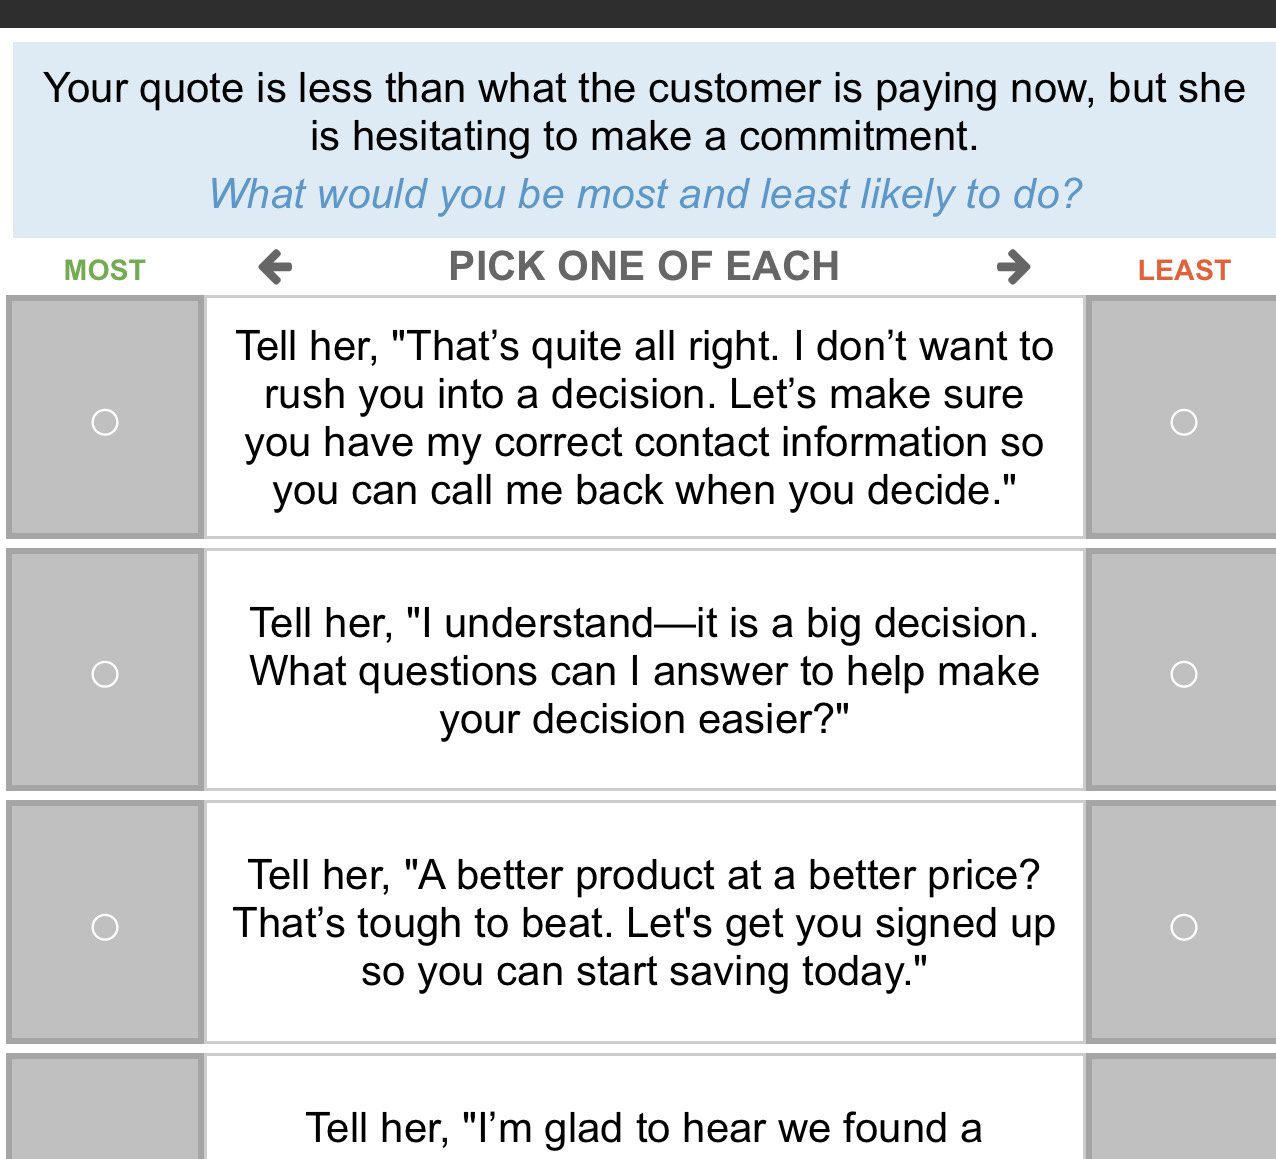Click the scenario prompt about the customer quote
This screenshot has width=1276, height=1159.
[x=638, y=112]
